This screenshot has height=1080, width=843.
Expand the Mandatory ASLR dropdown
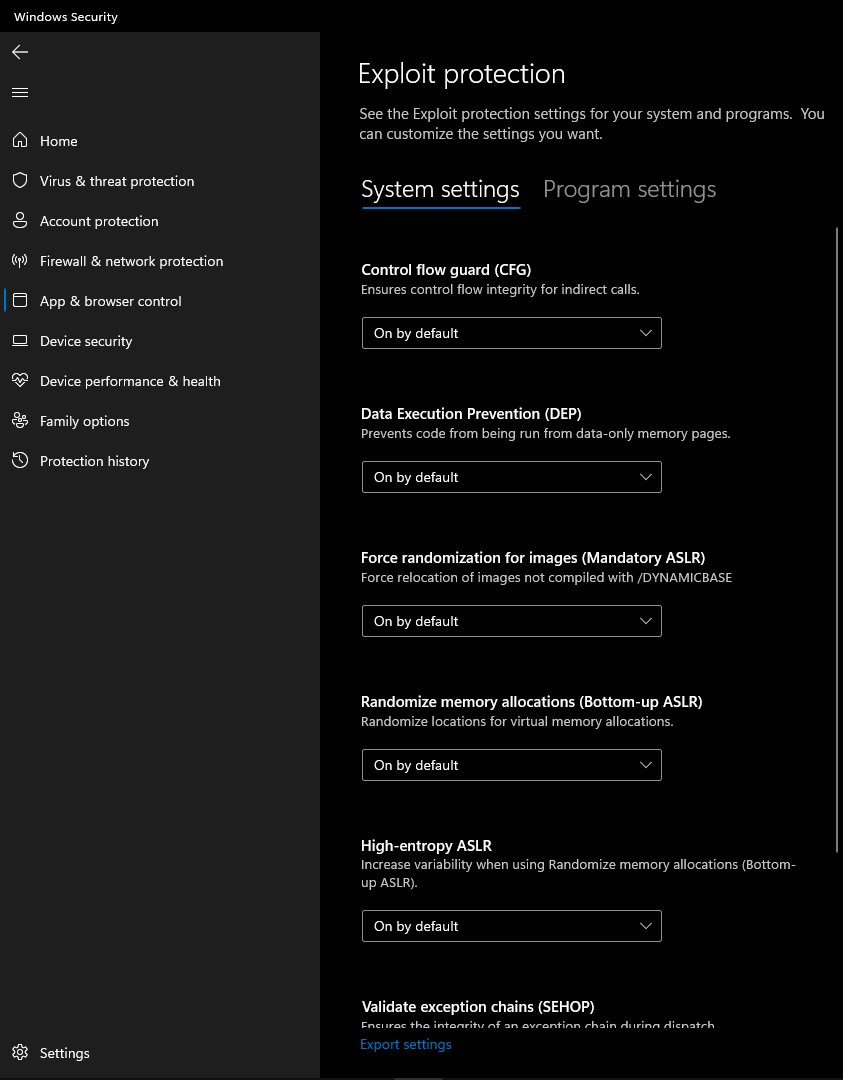click(x=511, y=621)
